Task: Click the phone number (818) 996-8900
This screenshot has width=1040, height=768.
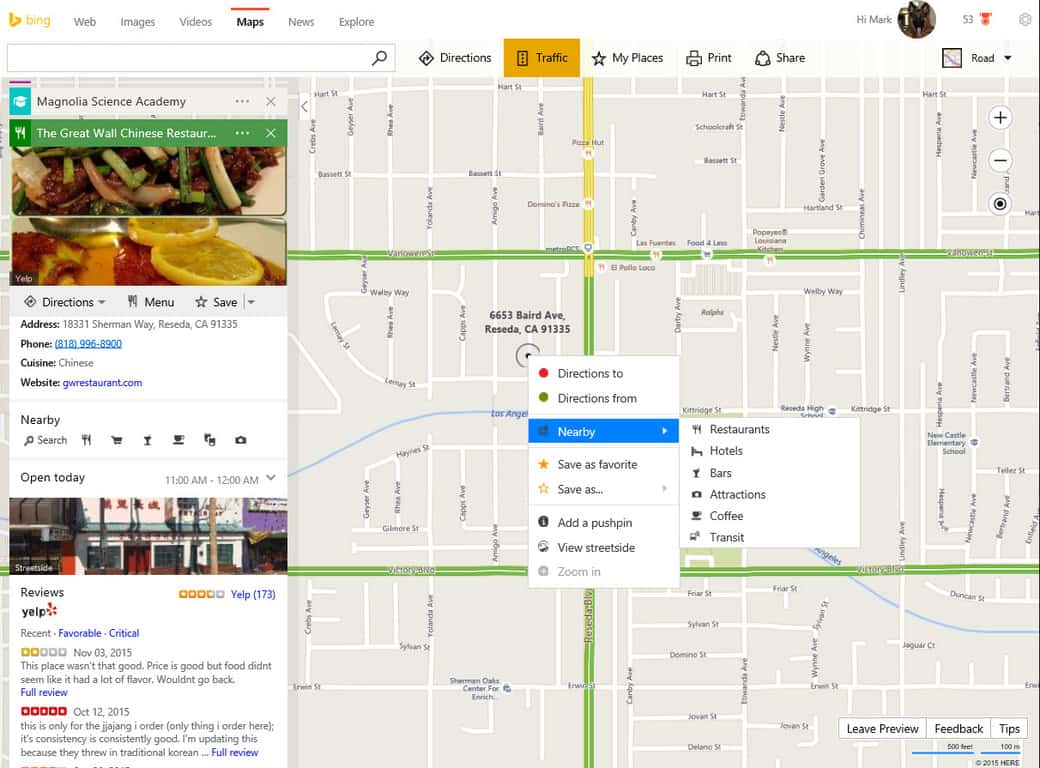Action: [x=88, y=344]
